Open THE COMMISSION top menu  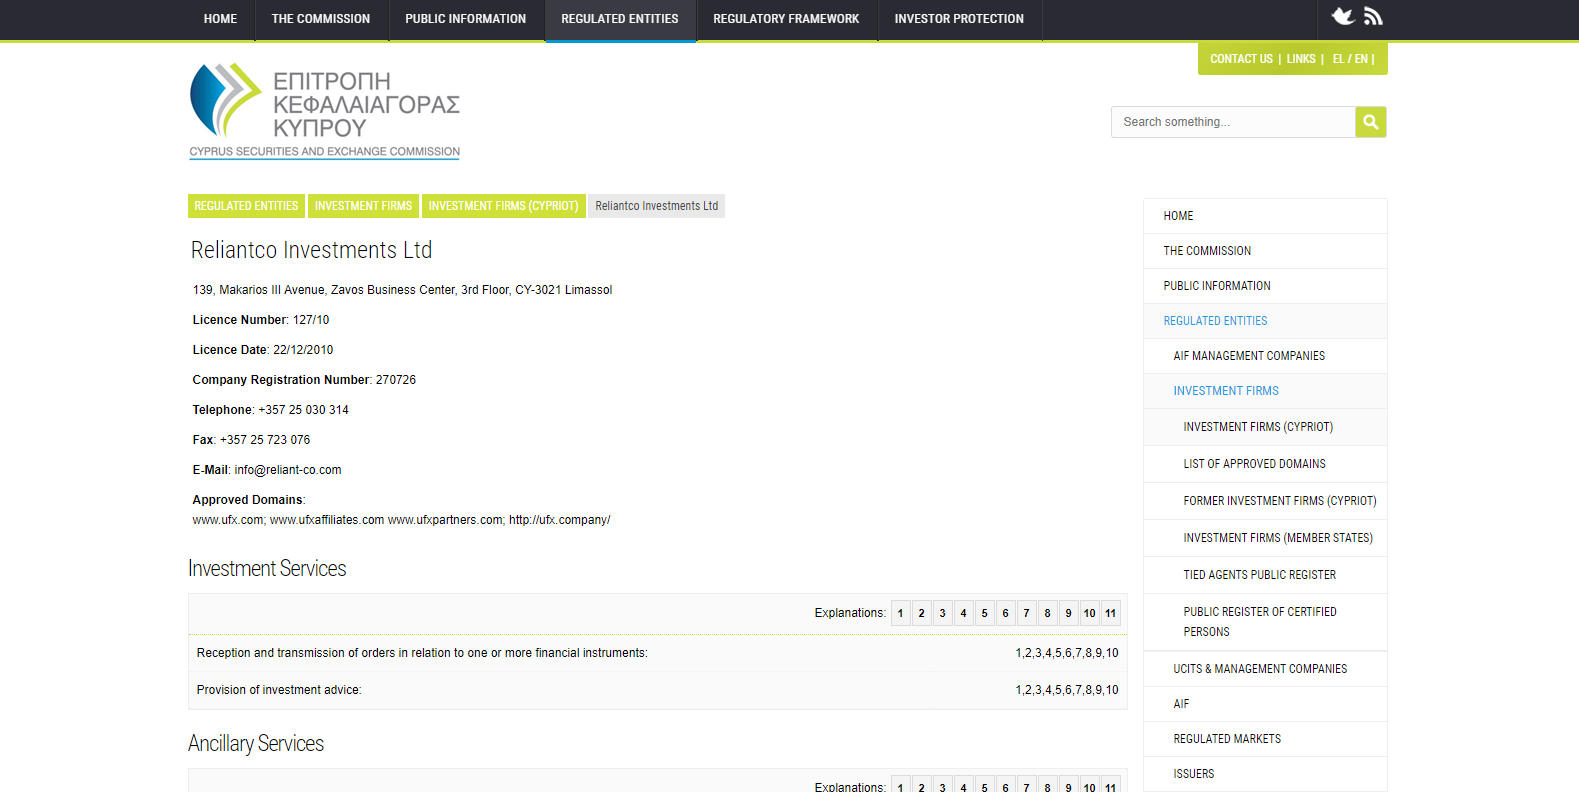coord(321,19)
